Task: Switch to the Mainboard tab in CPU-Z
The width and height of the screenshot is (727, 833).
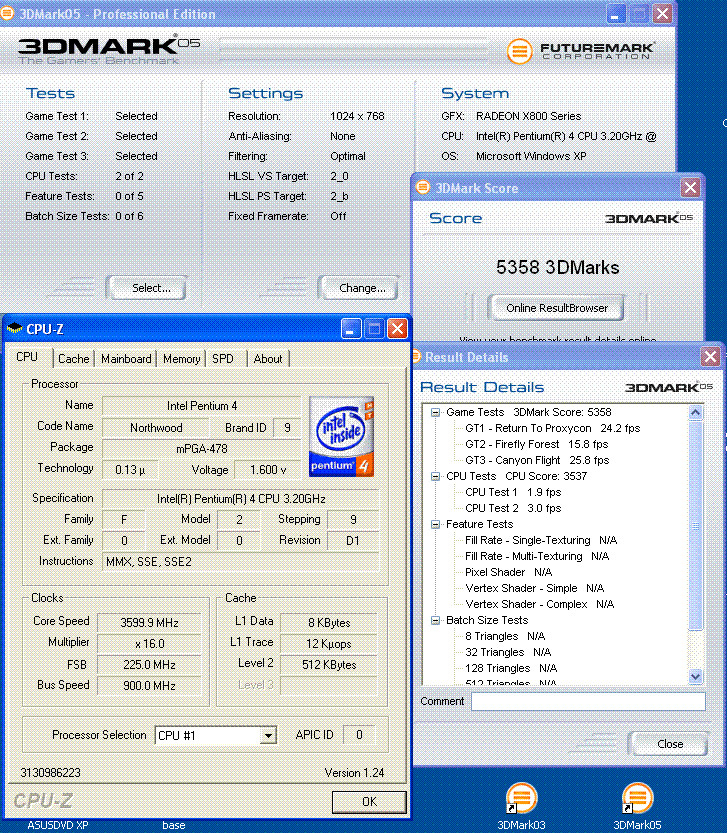Action: coord(126,359)
